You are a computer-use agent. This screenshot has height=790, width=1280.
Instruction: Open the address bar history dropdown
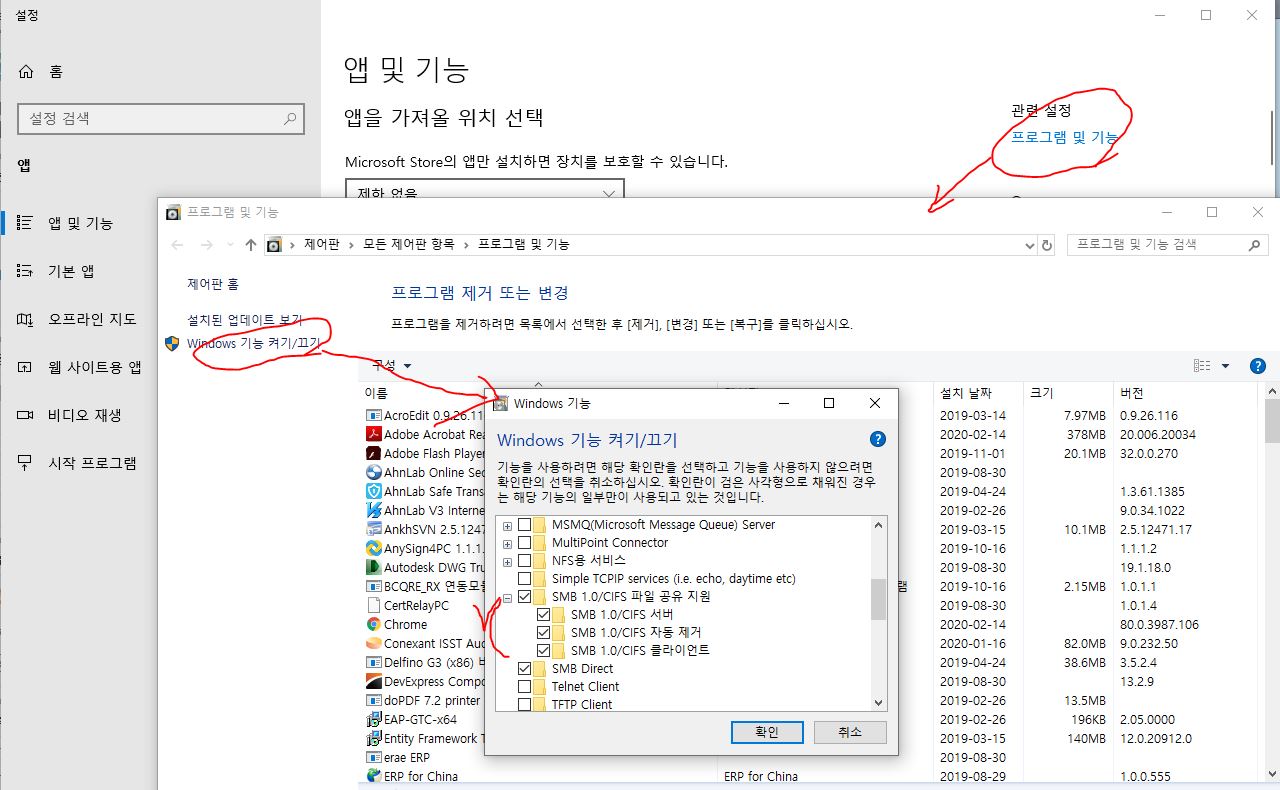1030,244
